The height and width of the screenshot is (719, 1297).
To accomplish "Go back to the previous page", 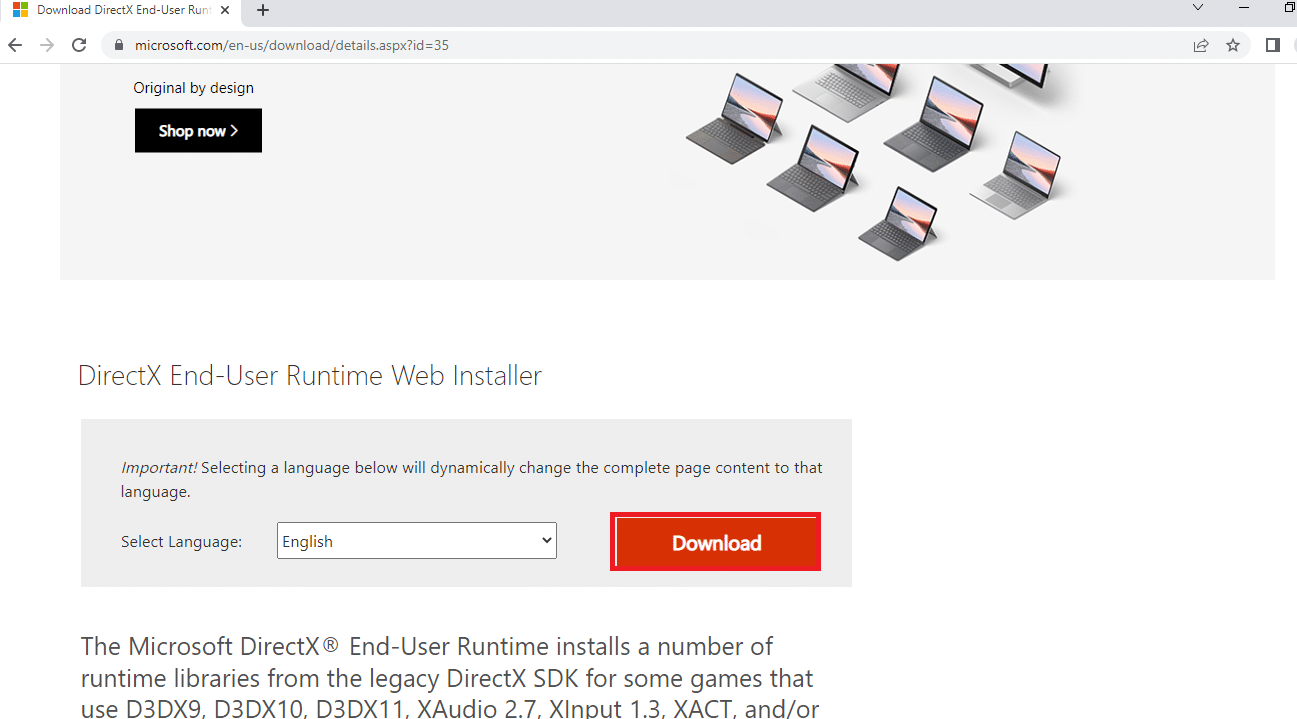I will 15,45.
